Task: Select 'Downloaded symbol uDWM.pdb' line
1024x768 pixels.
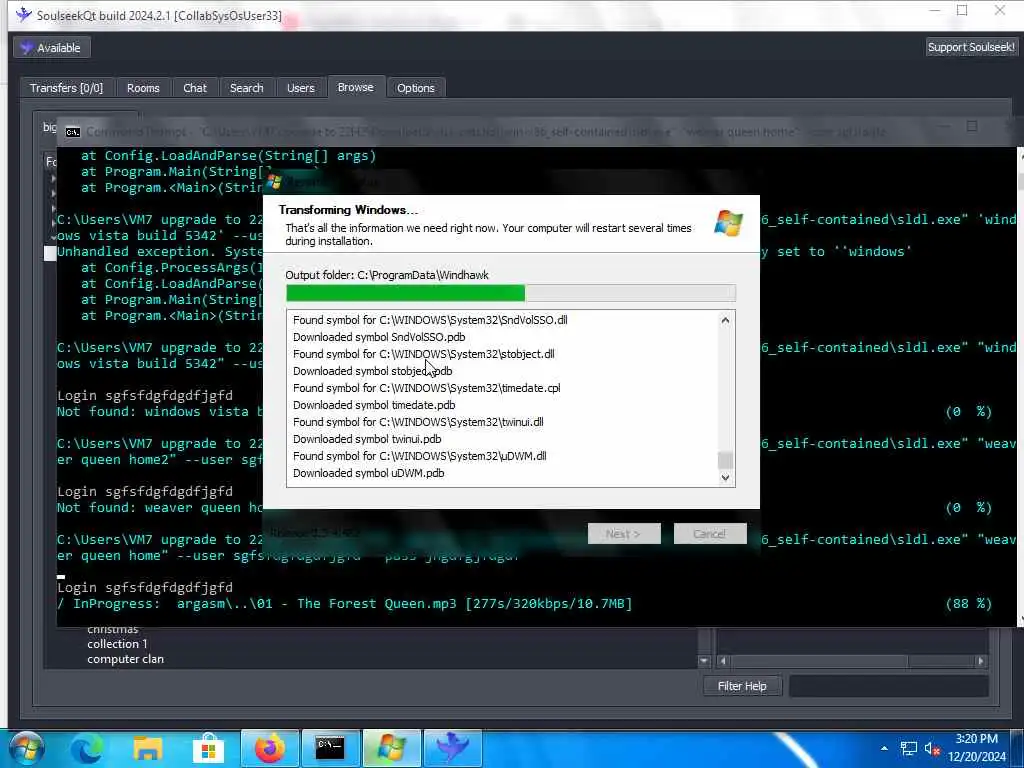Action: [368, 473]
